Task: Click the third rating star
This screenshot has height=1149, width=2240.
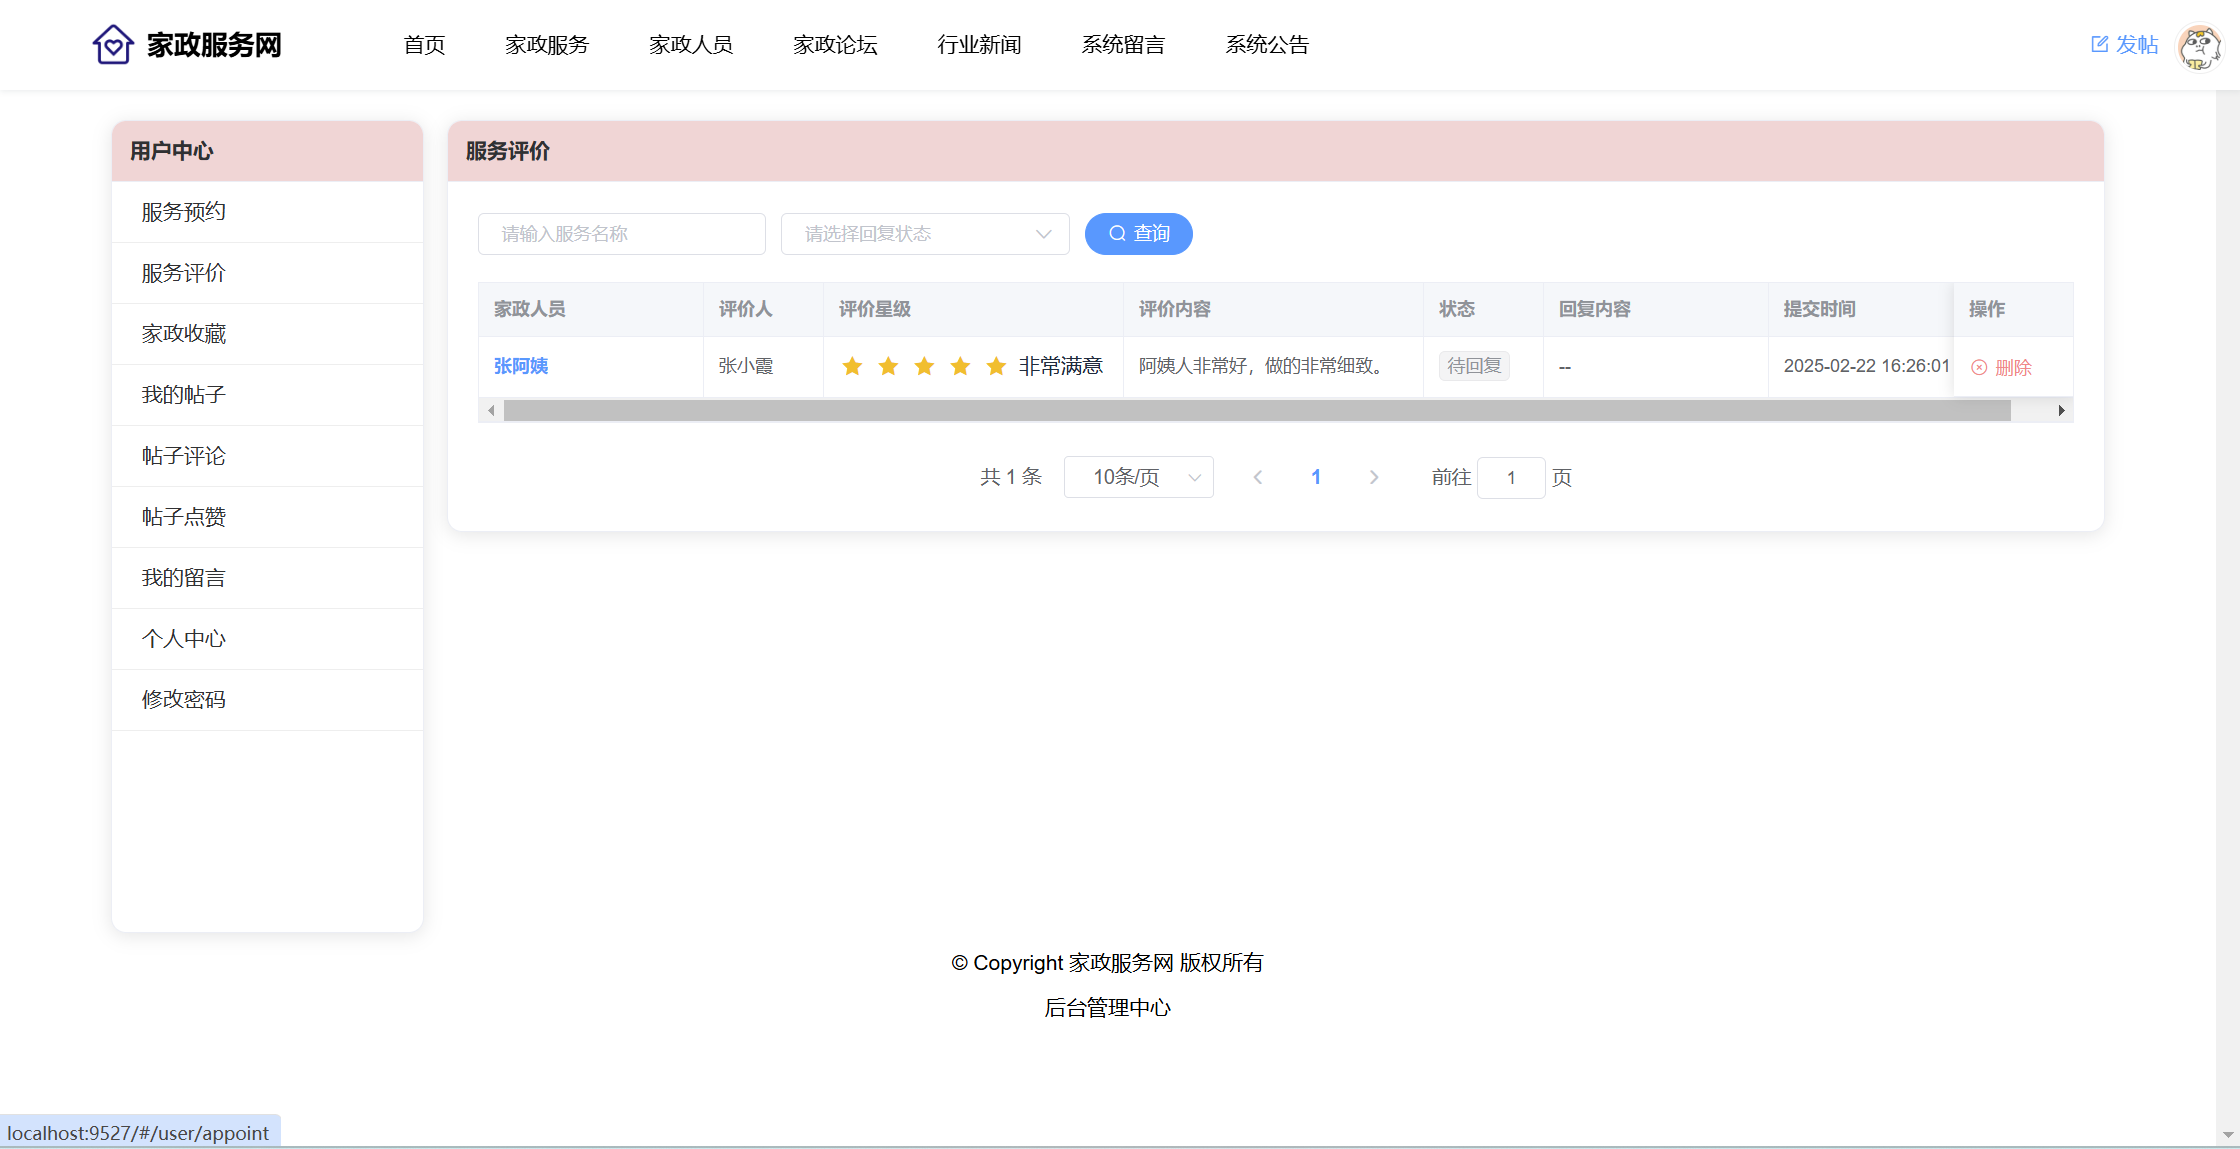Action: pyautogui.click(x=924, y=367)
